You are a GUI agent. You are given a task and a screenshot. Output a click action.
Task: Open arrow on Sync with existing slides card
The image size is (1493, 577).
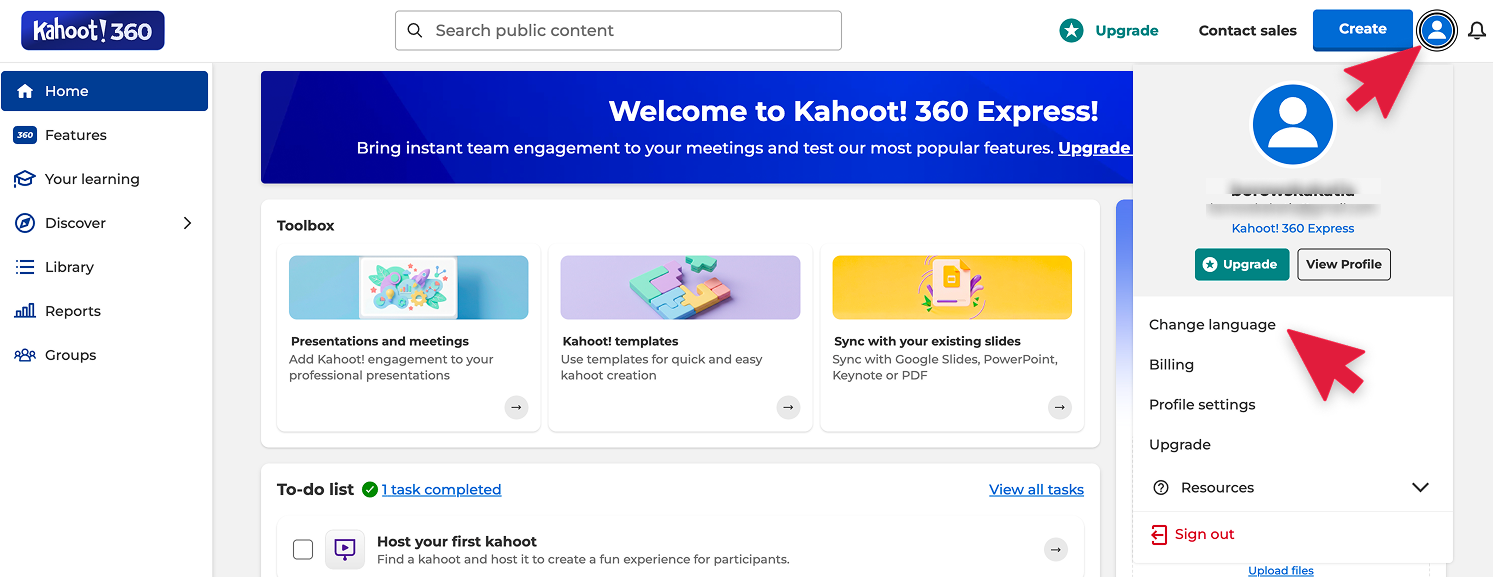click(x=1060, y=407)
